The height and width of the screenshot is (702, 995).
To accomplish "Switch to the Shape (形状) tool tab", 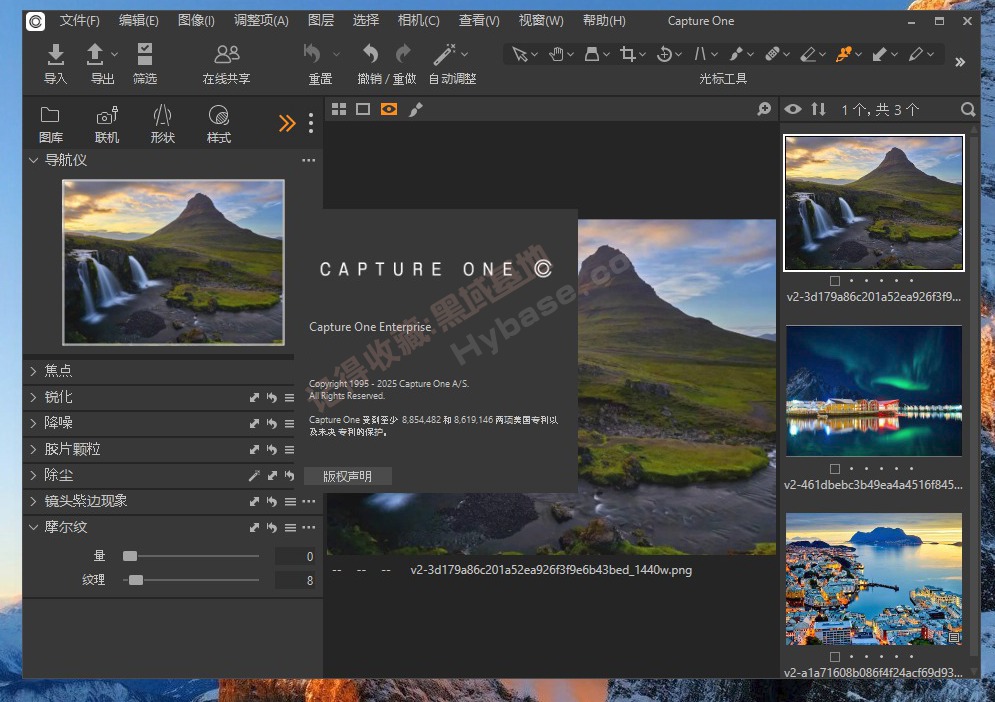I will click(x=162, y=124).
